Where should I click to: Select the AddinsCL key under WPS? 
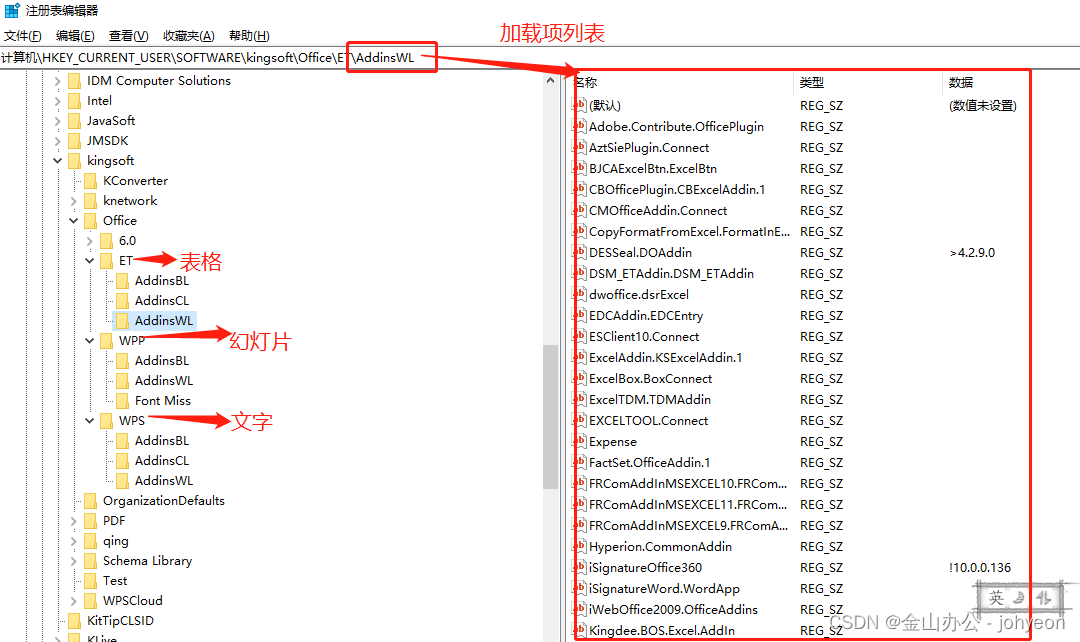[162, 461]
